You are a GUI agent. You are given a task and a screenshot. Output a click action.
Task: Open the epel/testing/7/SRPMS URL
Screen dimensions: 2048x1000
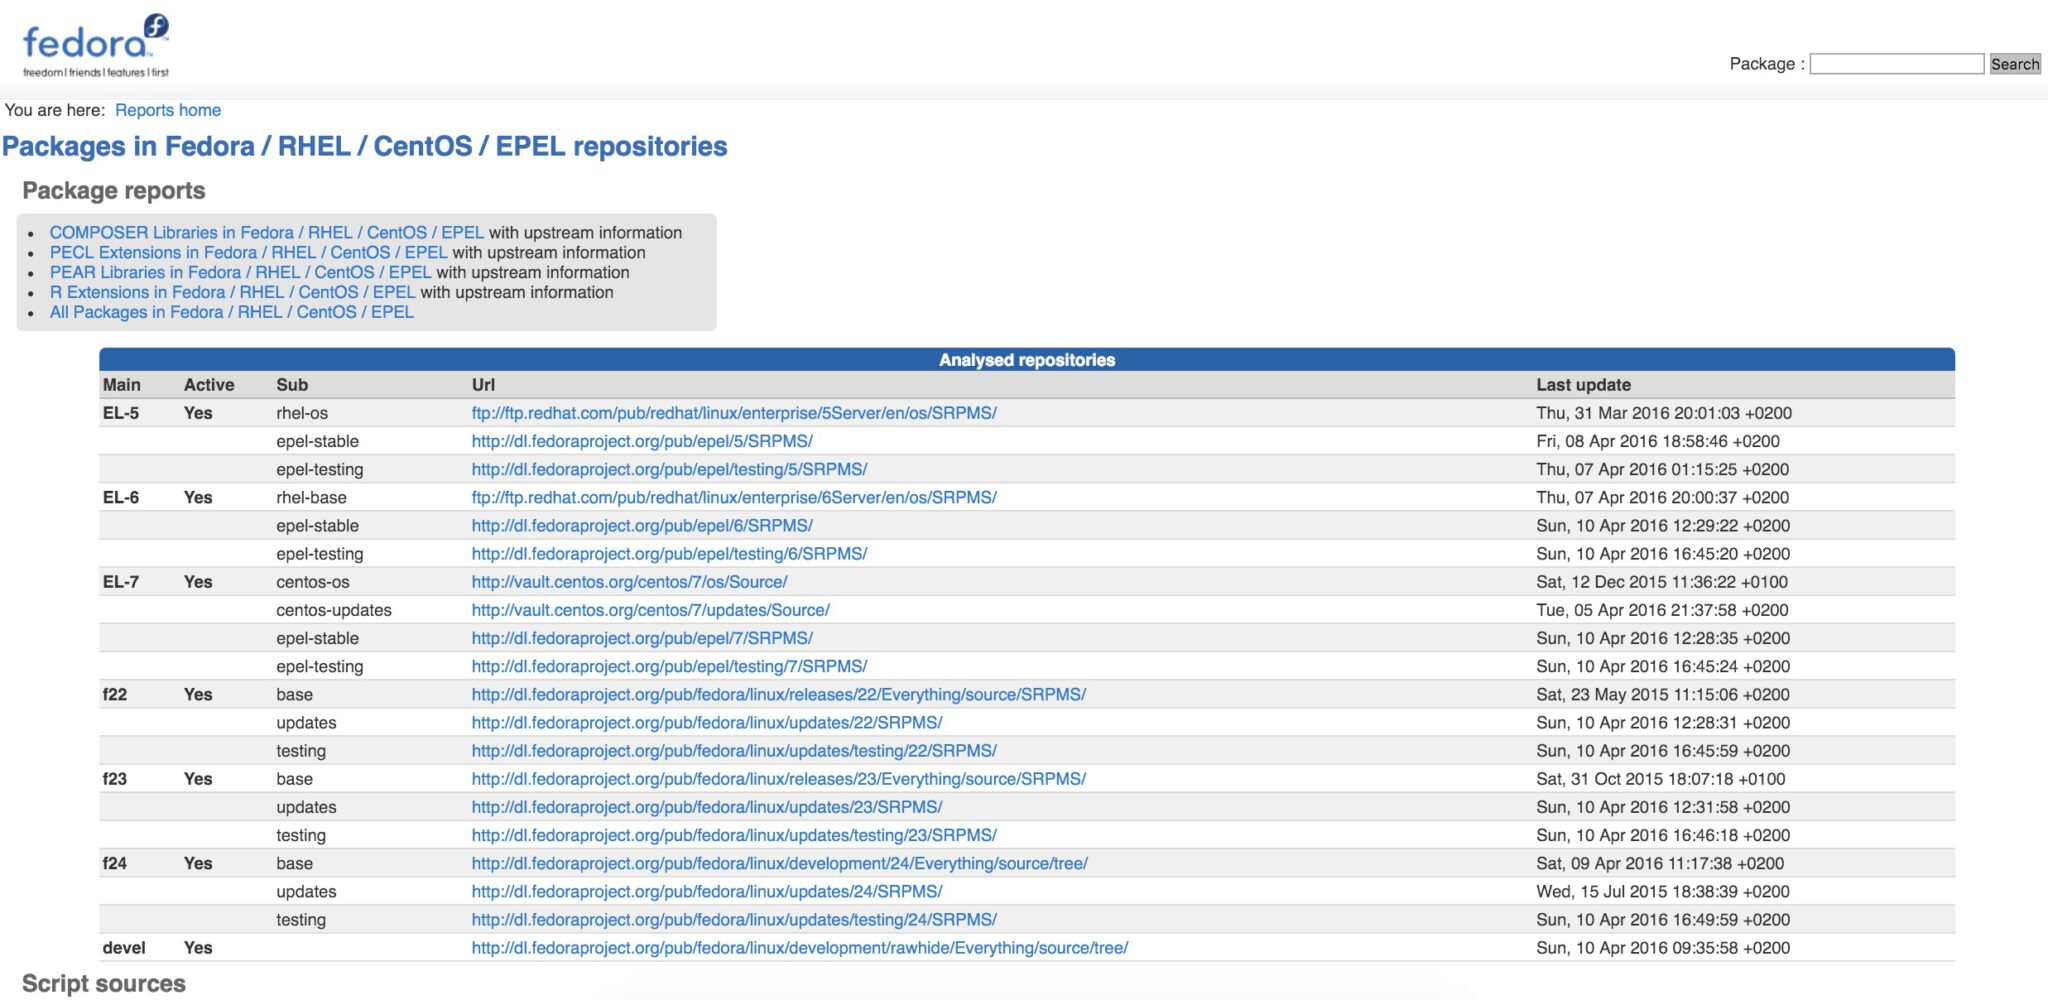click(x=669, y=666)
